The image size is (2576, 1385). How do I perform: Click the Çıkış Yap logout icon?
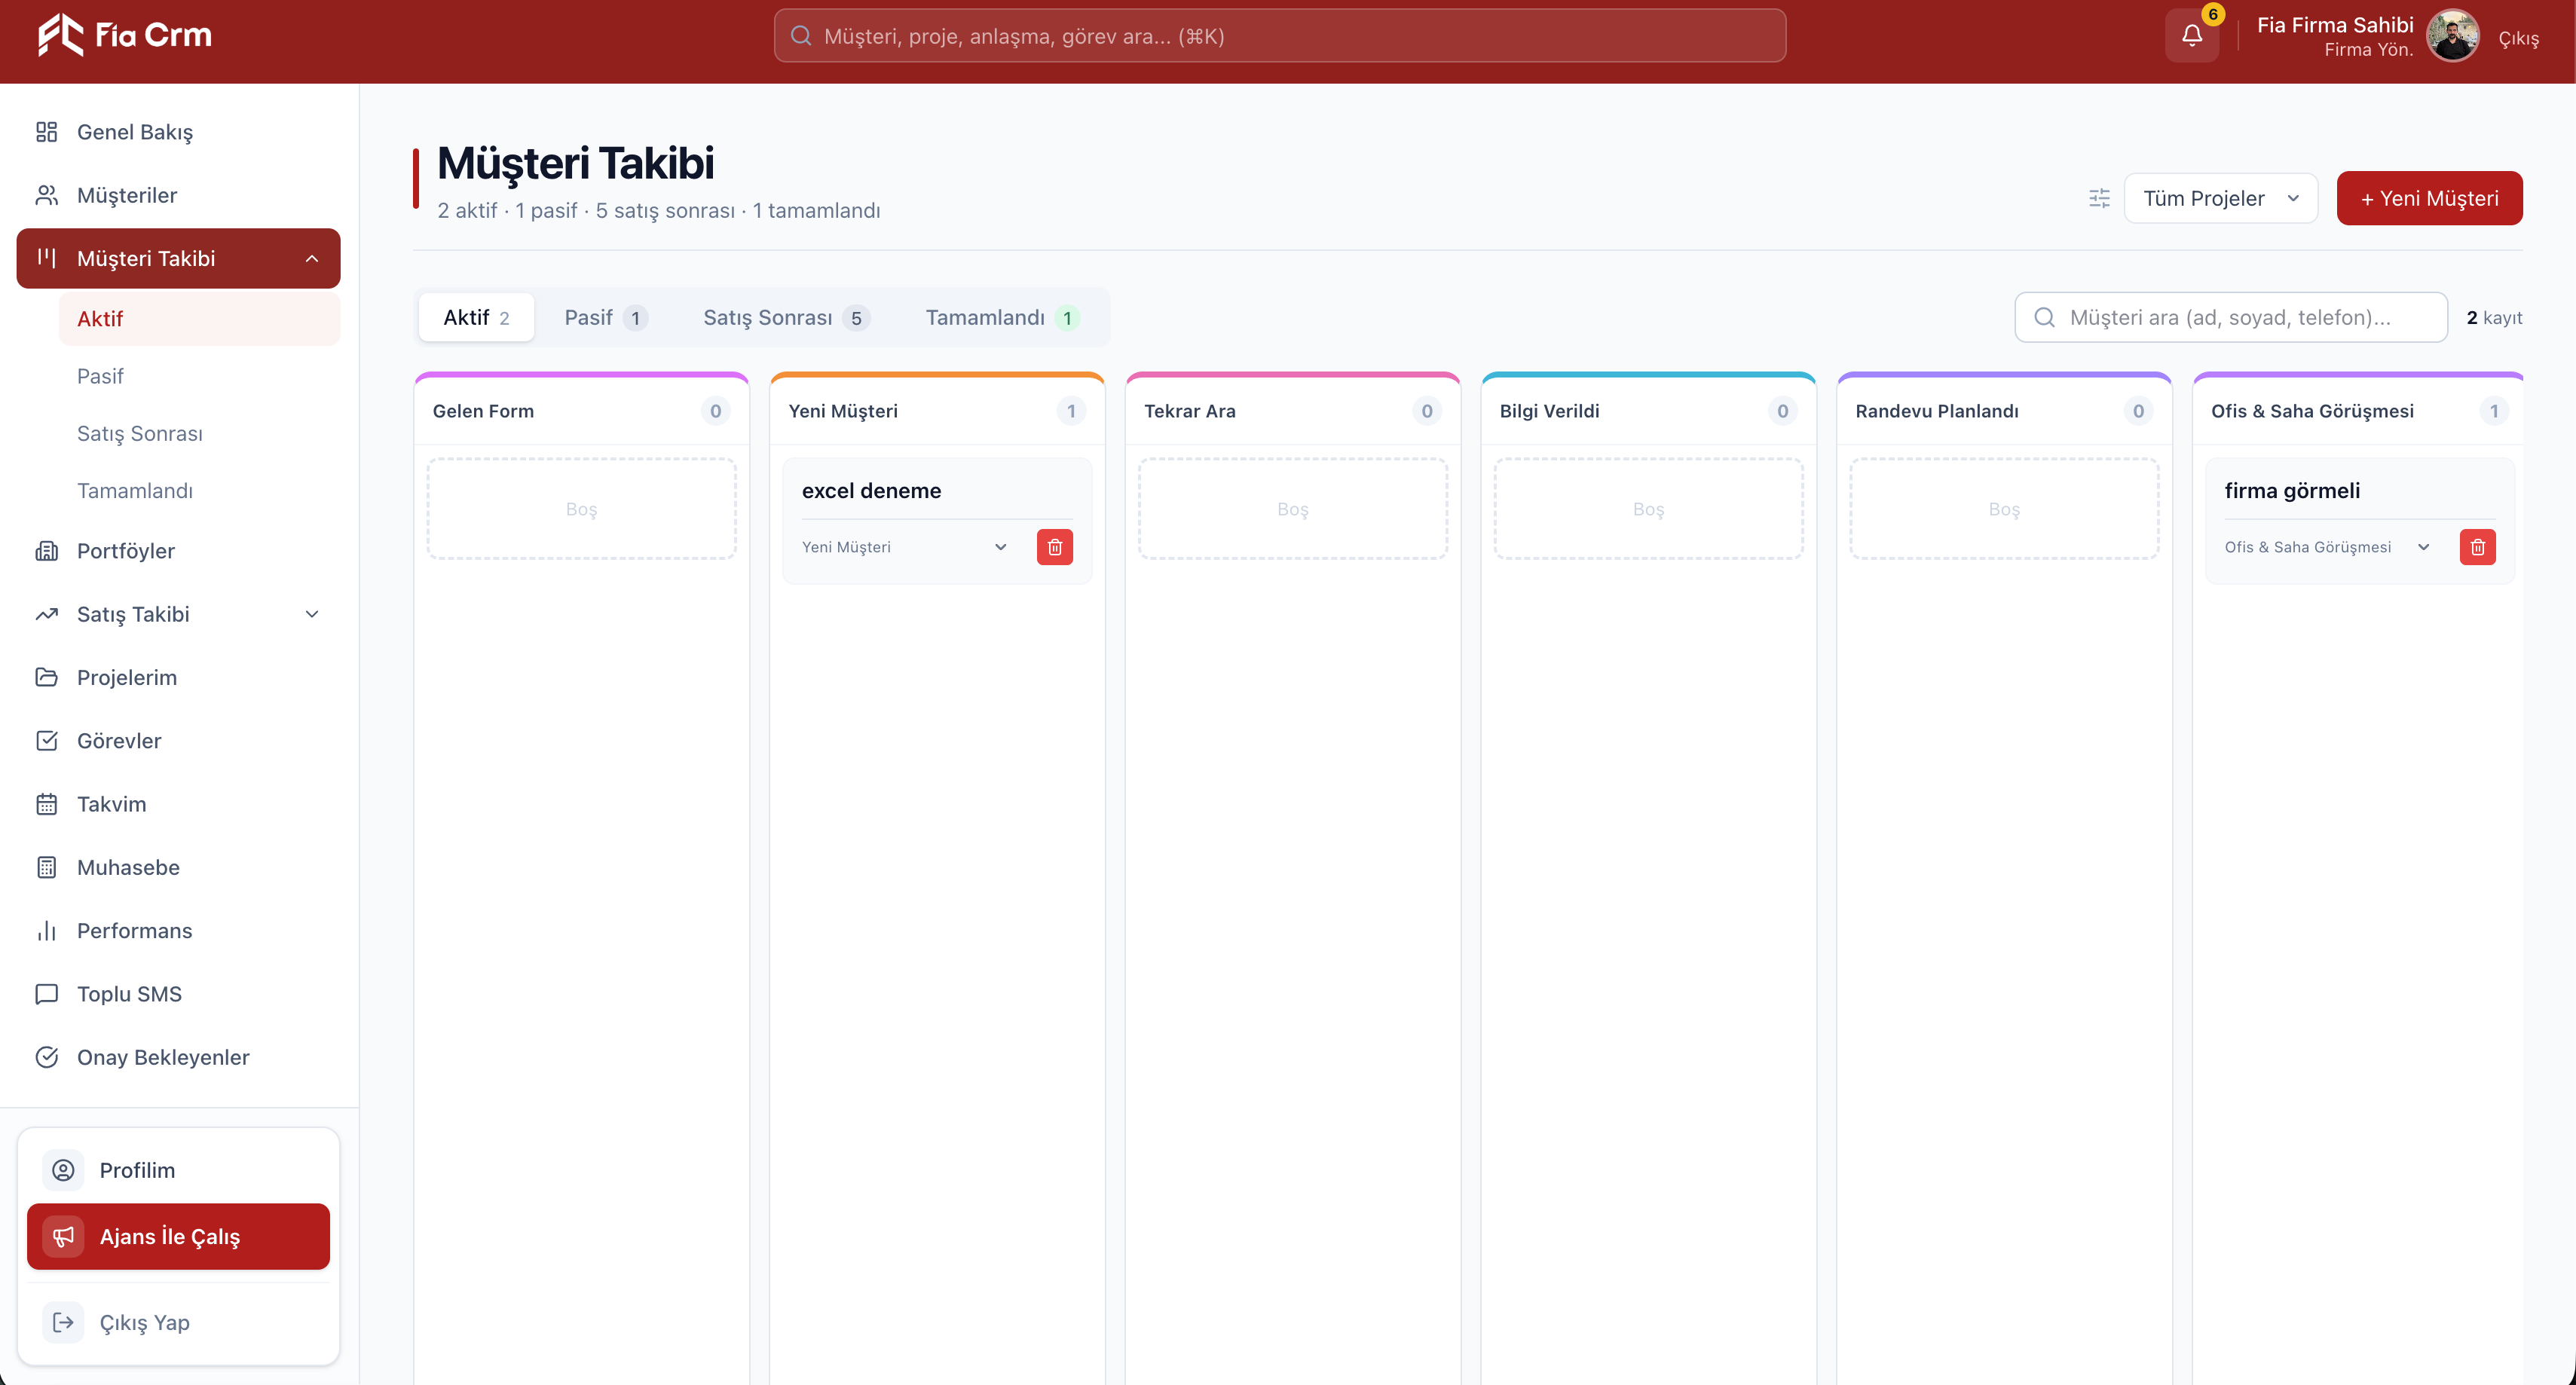(x=63, y=1322)
